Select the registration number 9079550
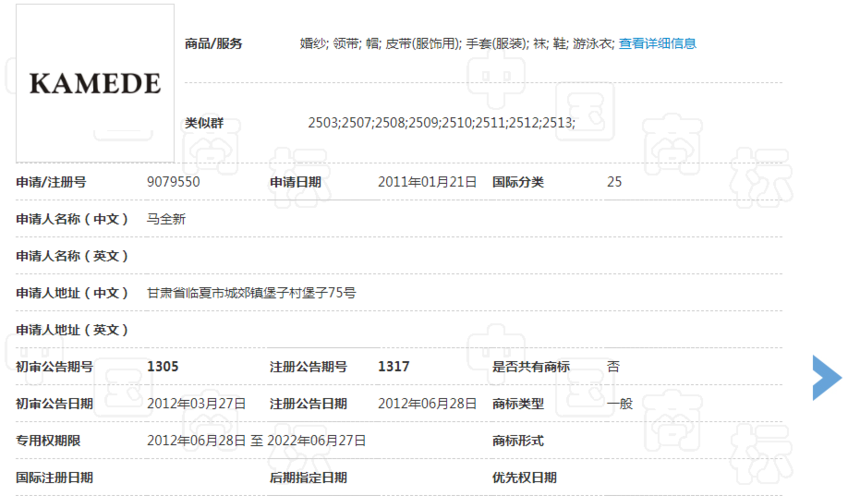This screenshot has width=860, height=496. (x=173, y=182)
